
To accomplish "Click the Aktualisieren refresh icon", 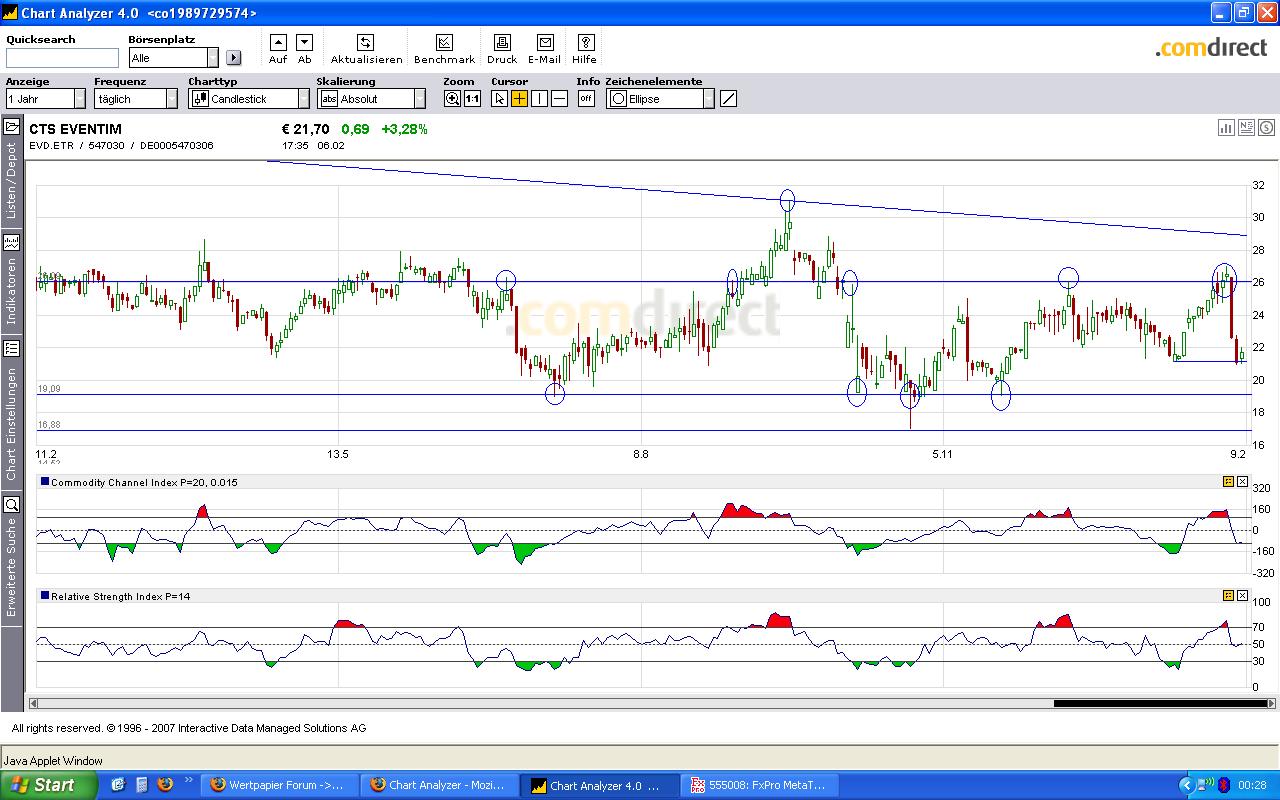I will [x=366, y=43].
